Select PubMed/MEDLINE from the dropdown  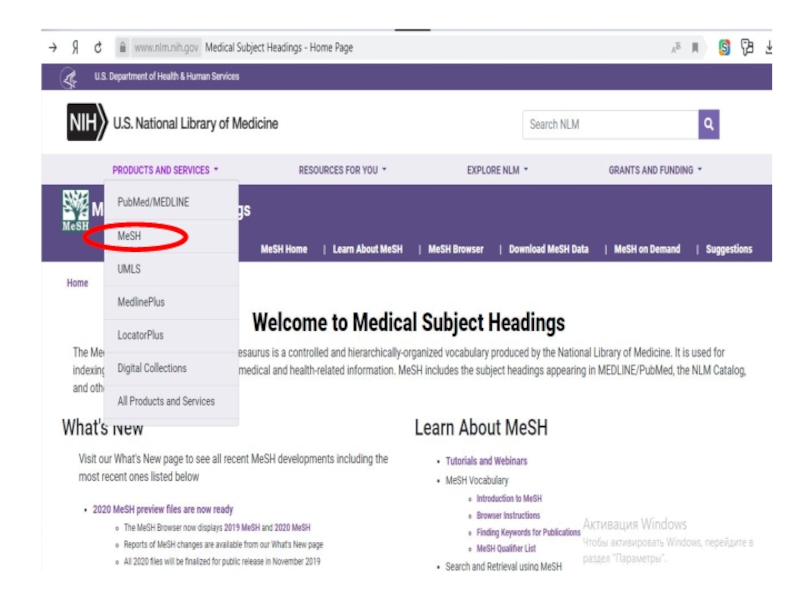click(171, 202)
